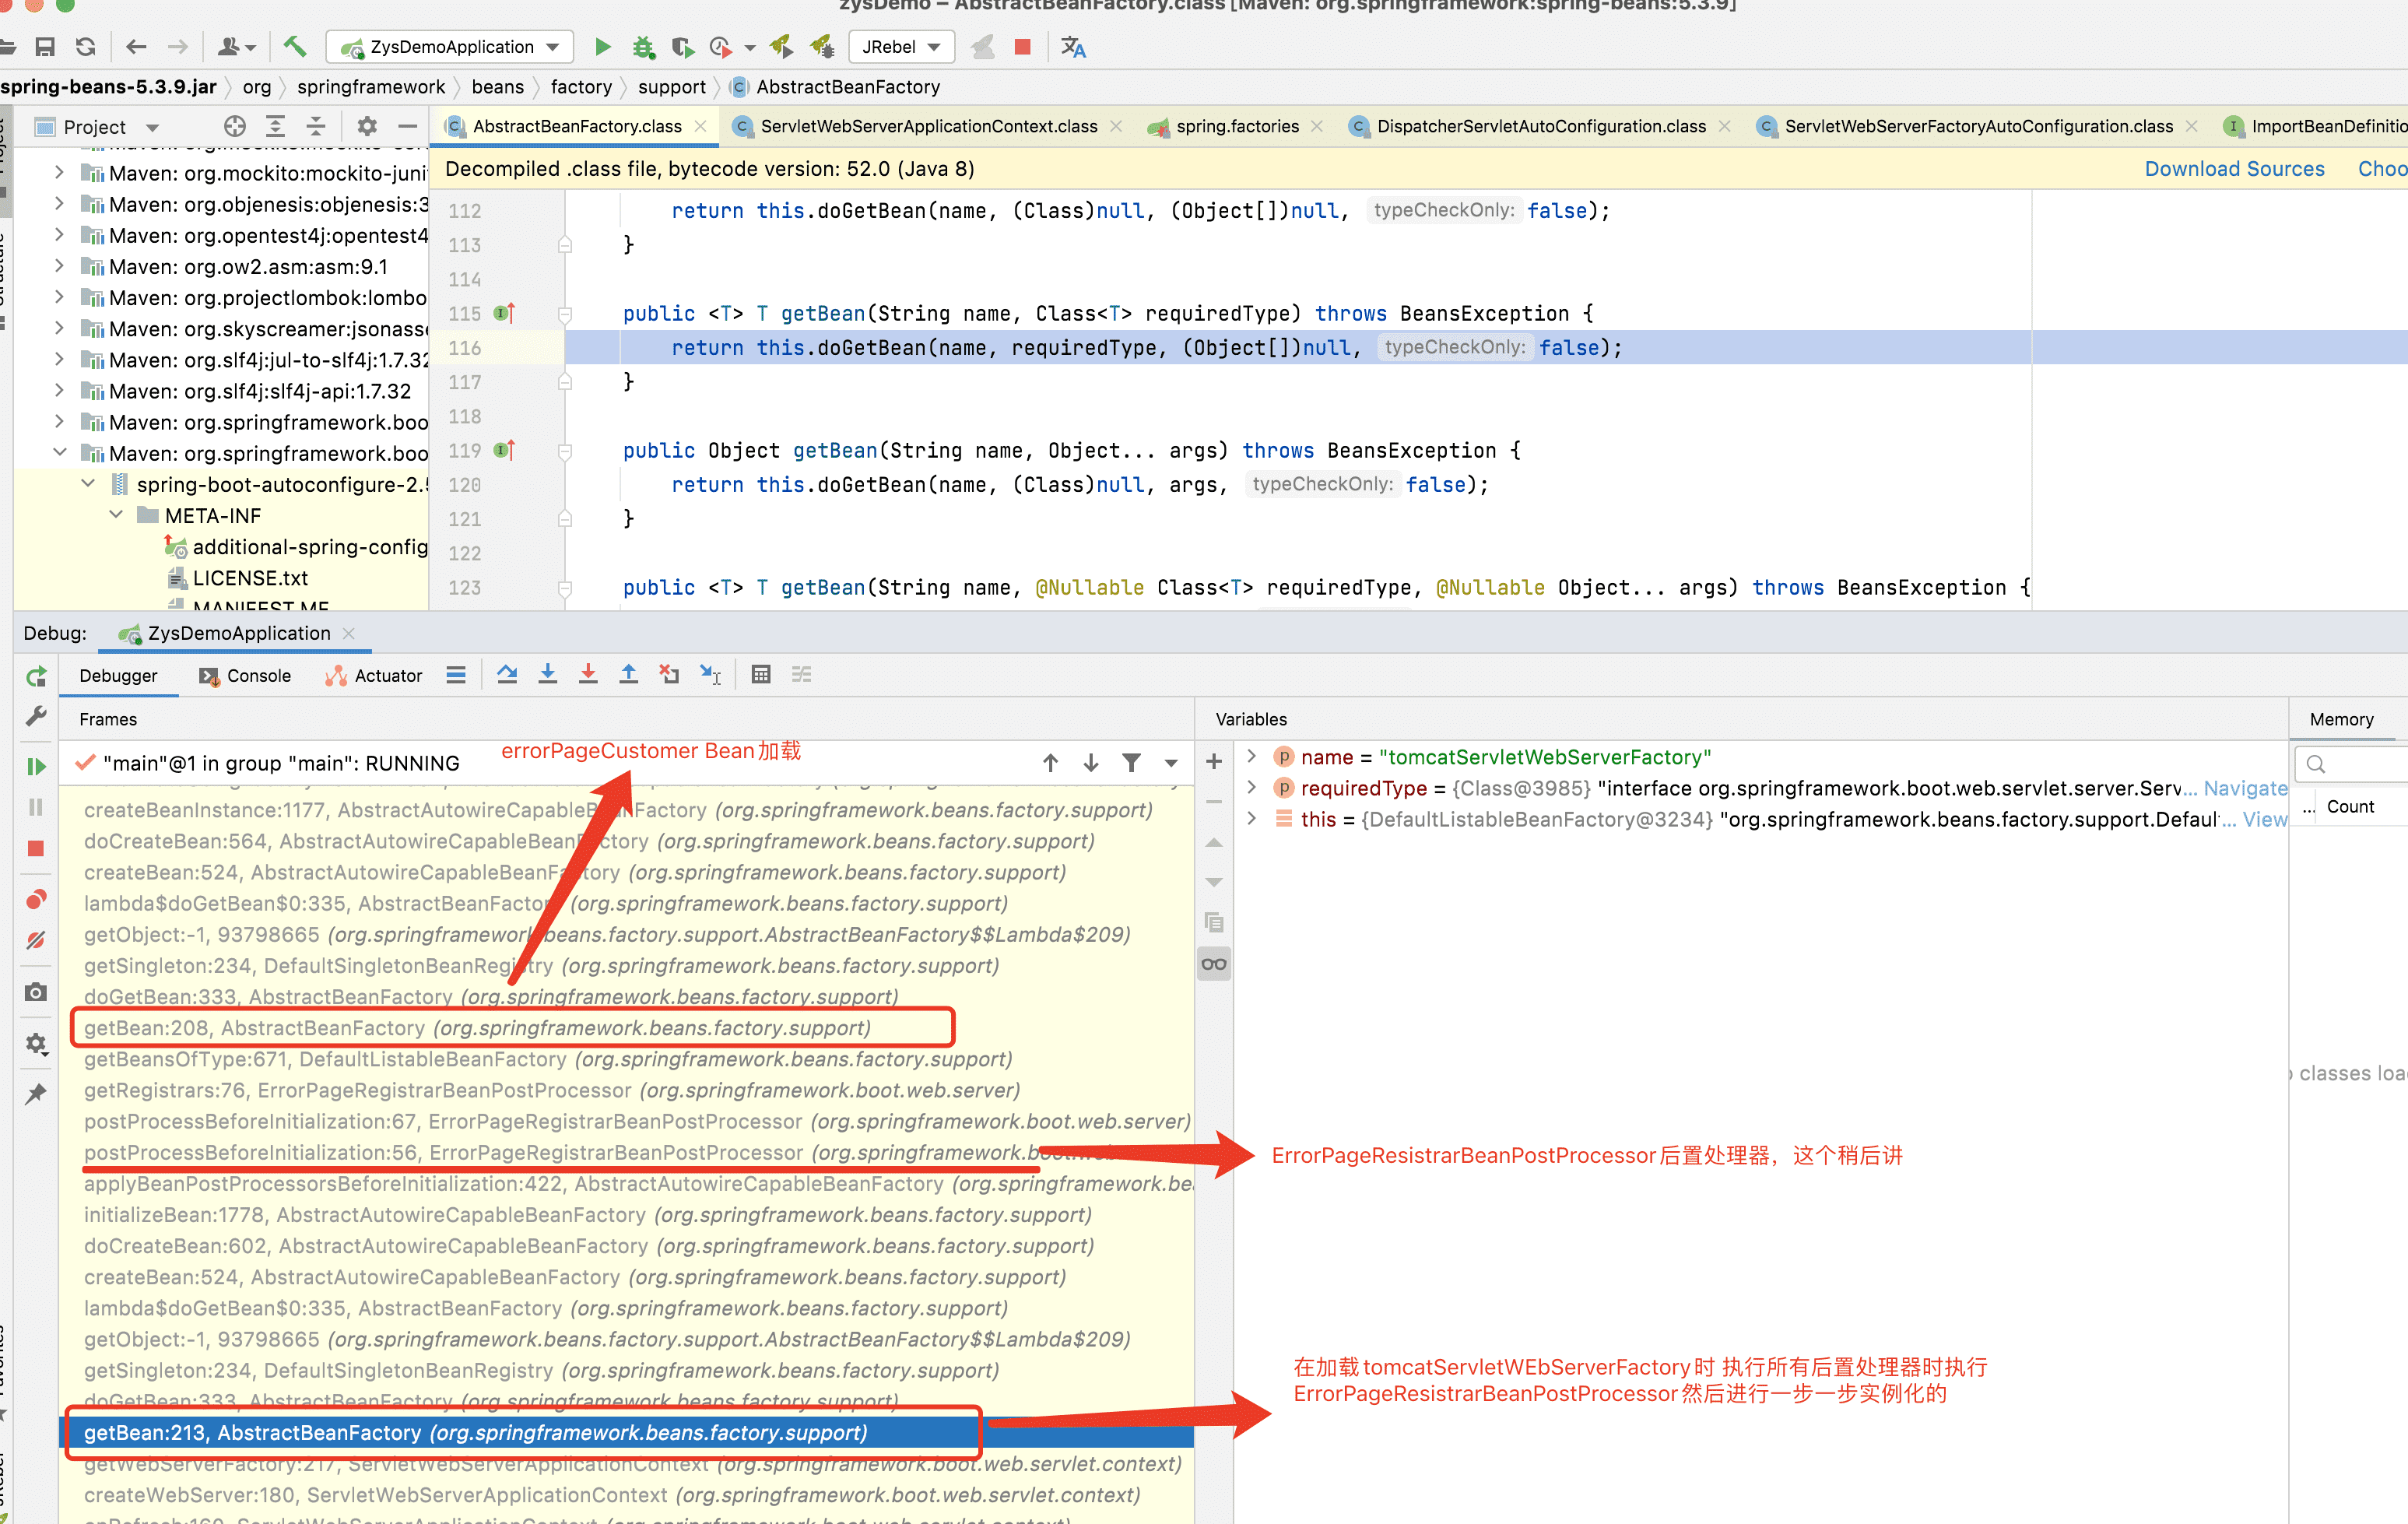Viewport: 2408px width, 1524px height.
Task: Click the Build project hammer icon
Action: click(294, 46)
